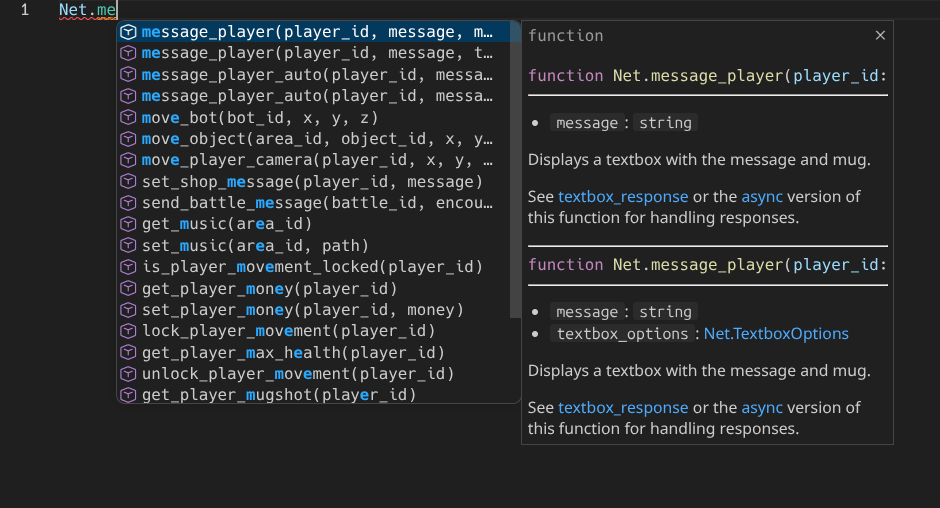This screenshot has height=508, width=940.
Task: Follow the textbox_response link in the first doc block
Action: (623, 197)
